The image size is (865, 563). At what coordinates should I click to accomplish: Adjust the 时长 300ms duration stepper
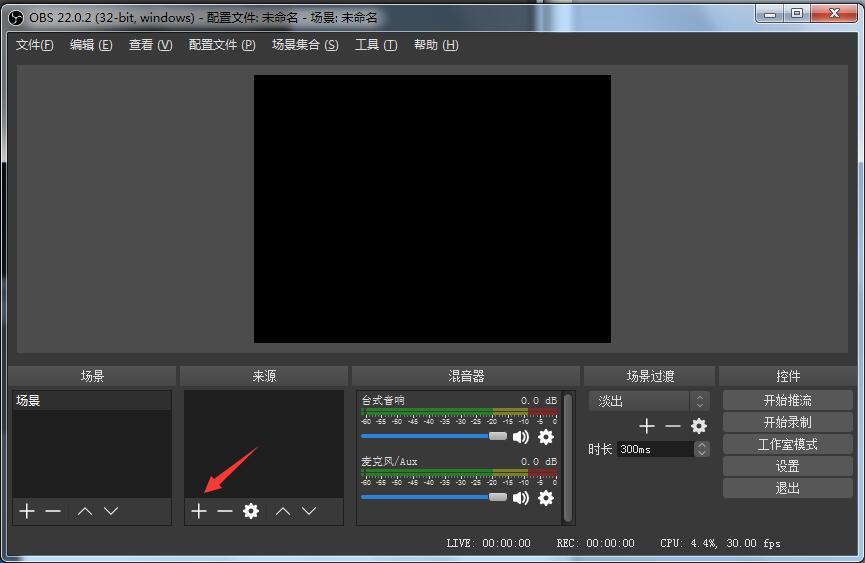pos(702,449)
